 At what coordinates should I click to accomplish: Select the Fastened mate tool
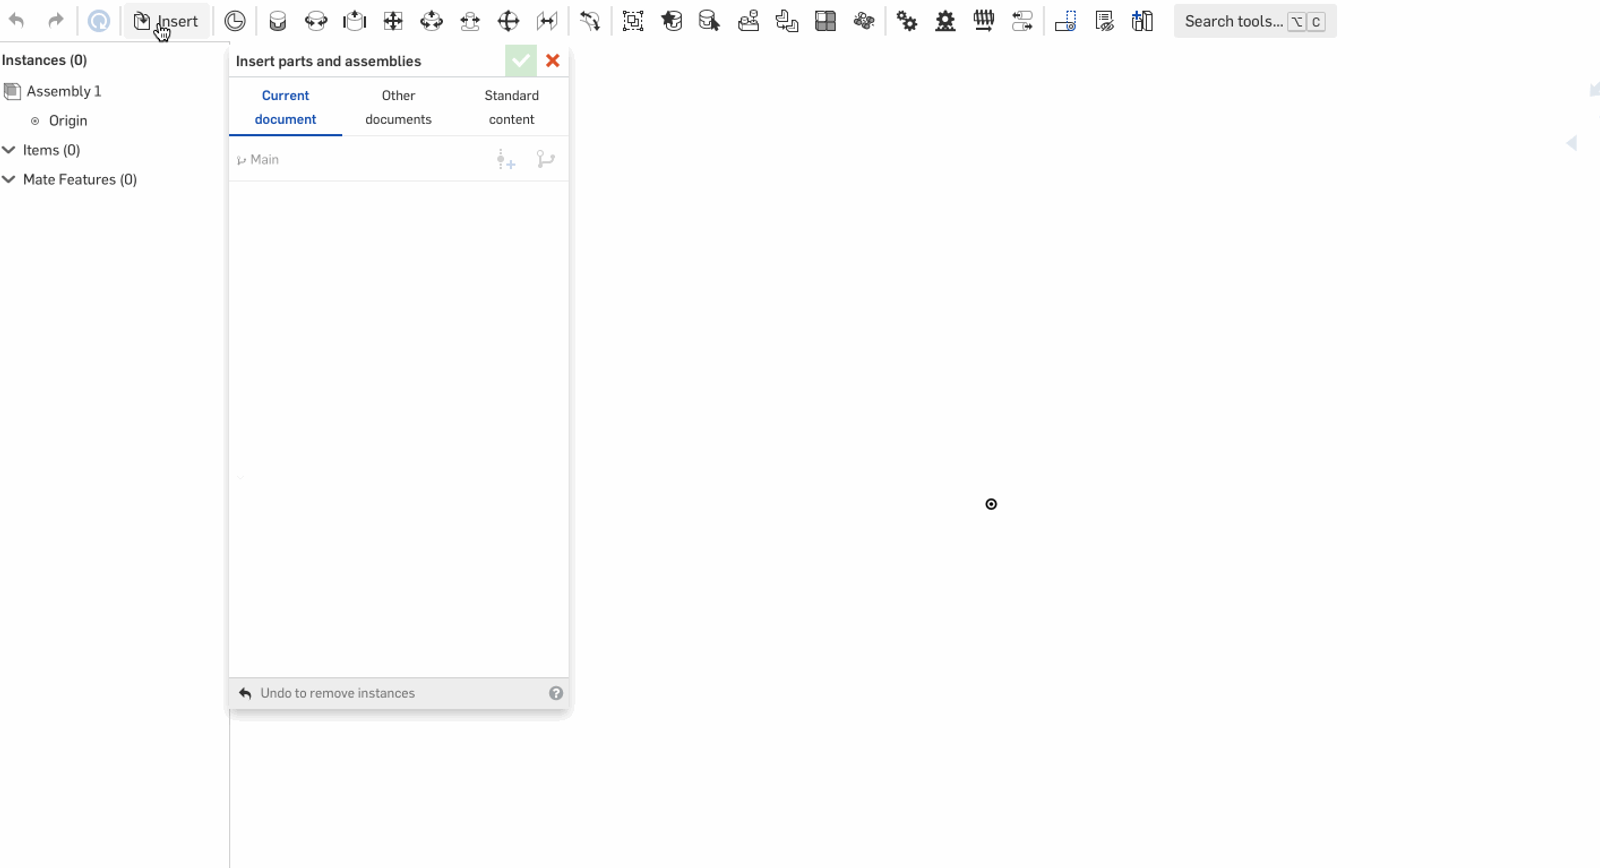click(x=278, y=21)
